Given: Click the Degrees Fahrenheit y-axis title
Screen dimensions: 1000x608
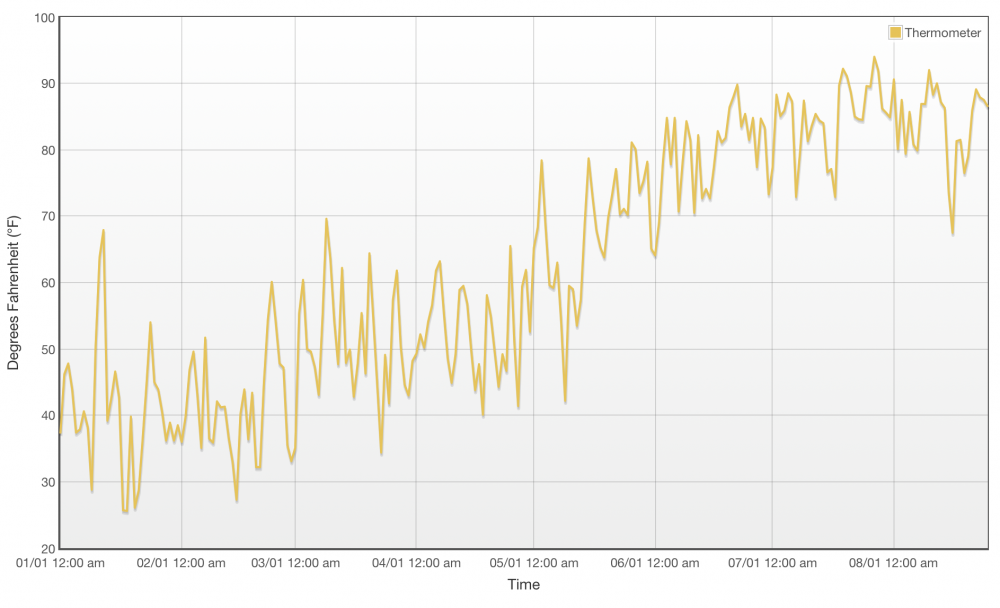Looking at the screenshot, I should click(13, 293).
